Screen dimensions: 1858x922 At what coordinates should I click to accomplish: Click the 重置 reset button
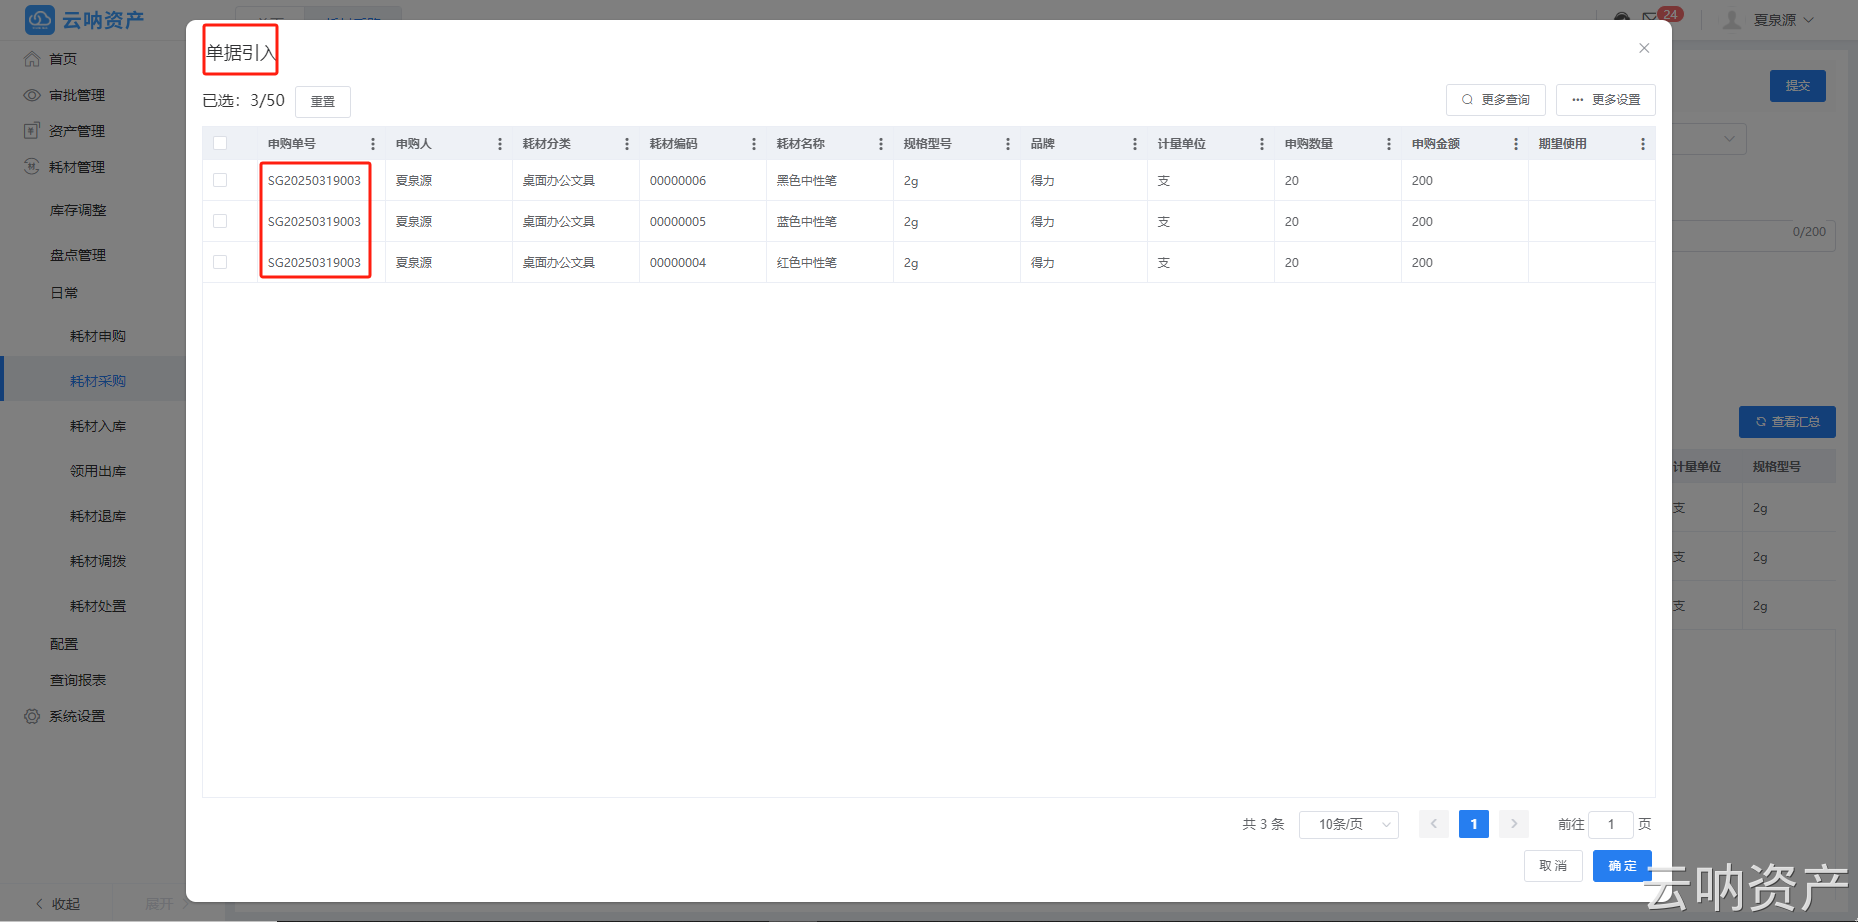click(323, 101)
